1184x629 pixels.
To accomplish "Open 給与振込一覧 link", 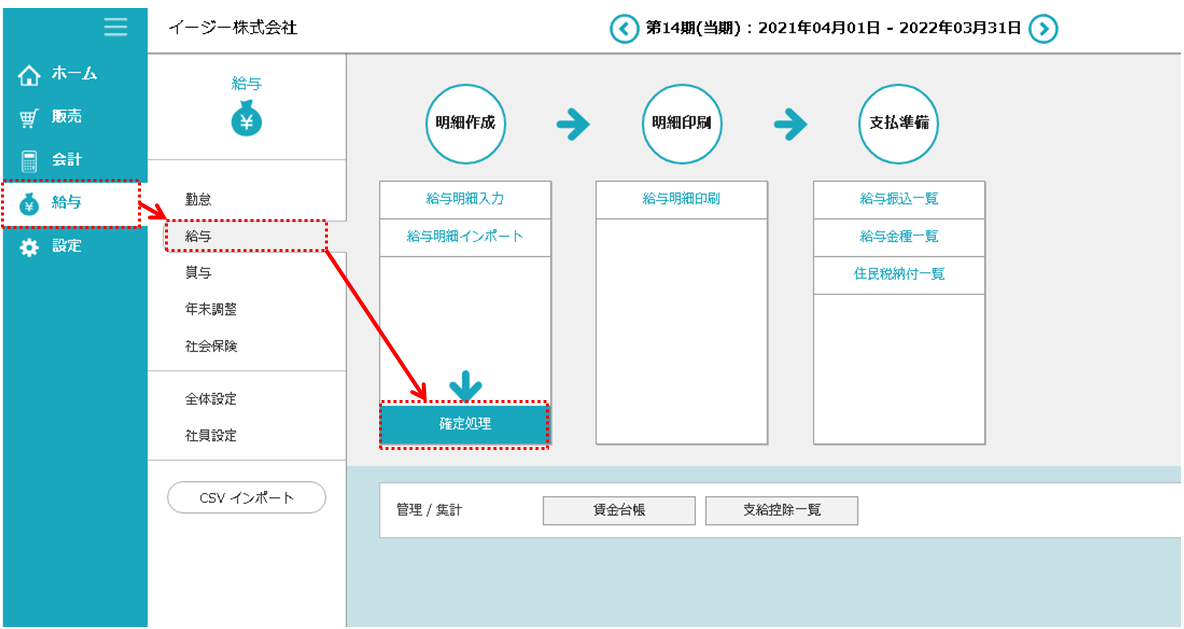I will tap(899, 199).
